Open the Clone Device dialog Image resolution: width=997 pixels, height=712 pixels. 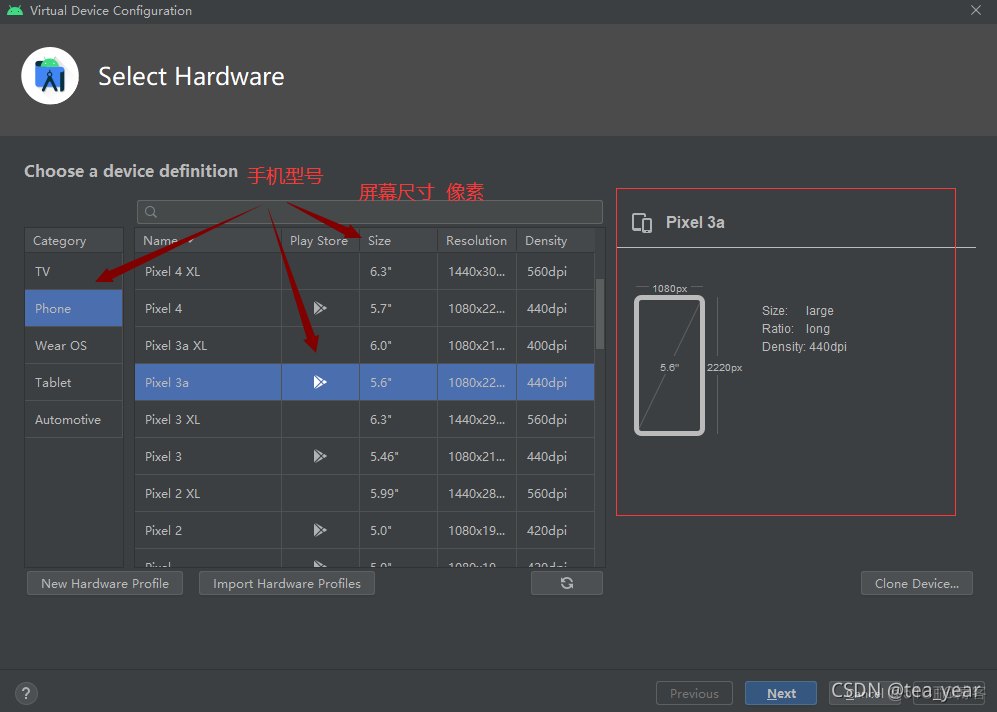[x=916, y=582]
